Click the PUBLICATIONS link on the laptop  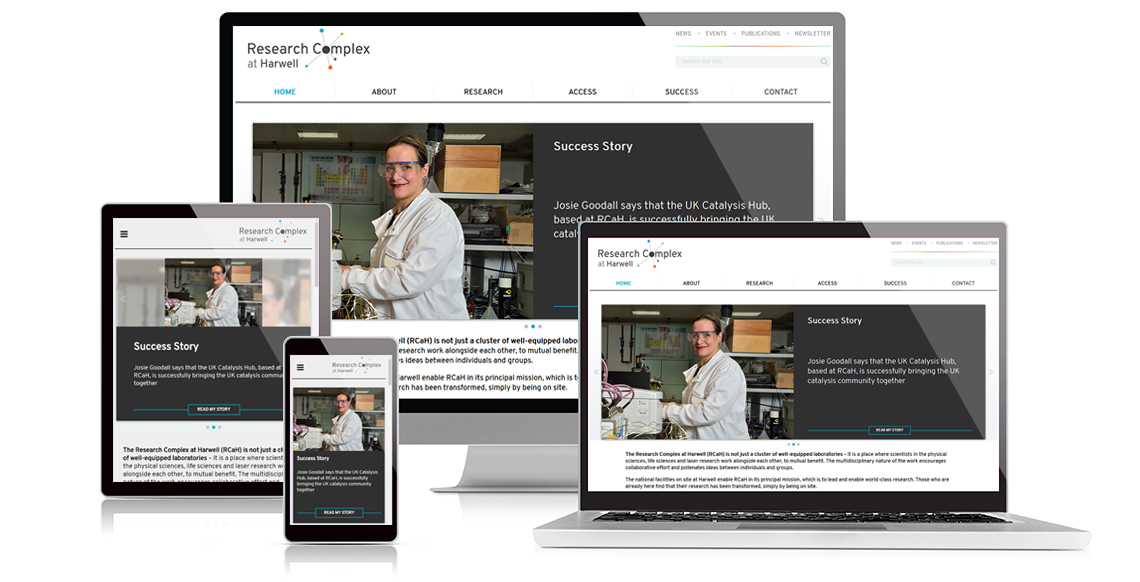click(950, 243)
